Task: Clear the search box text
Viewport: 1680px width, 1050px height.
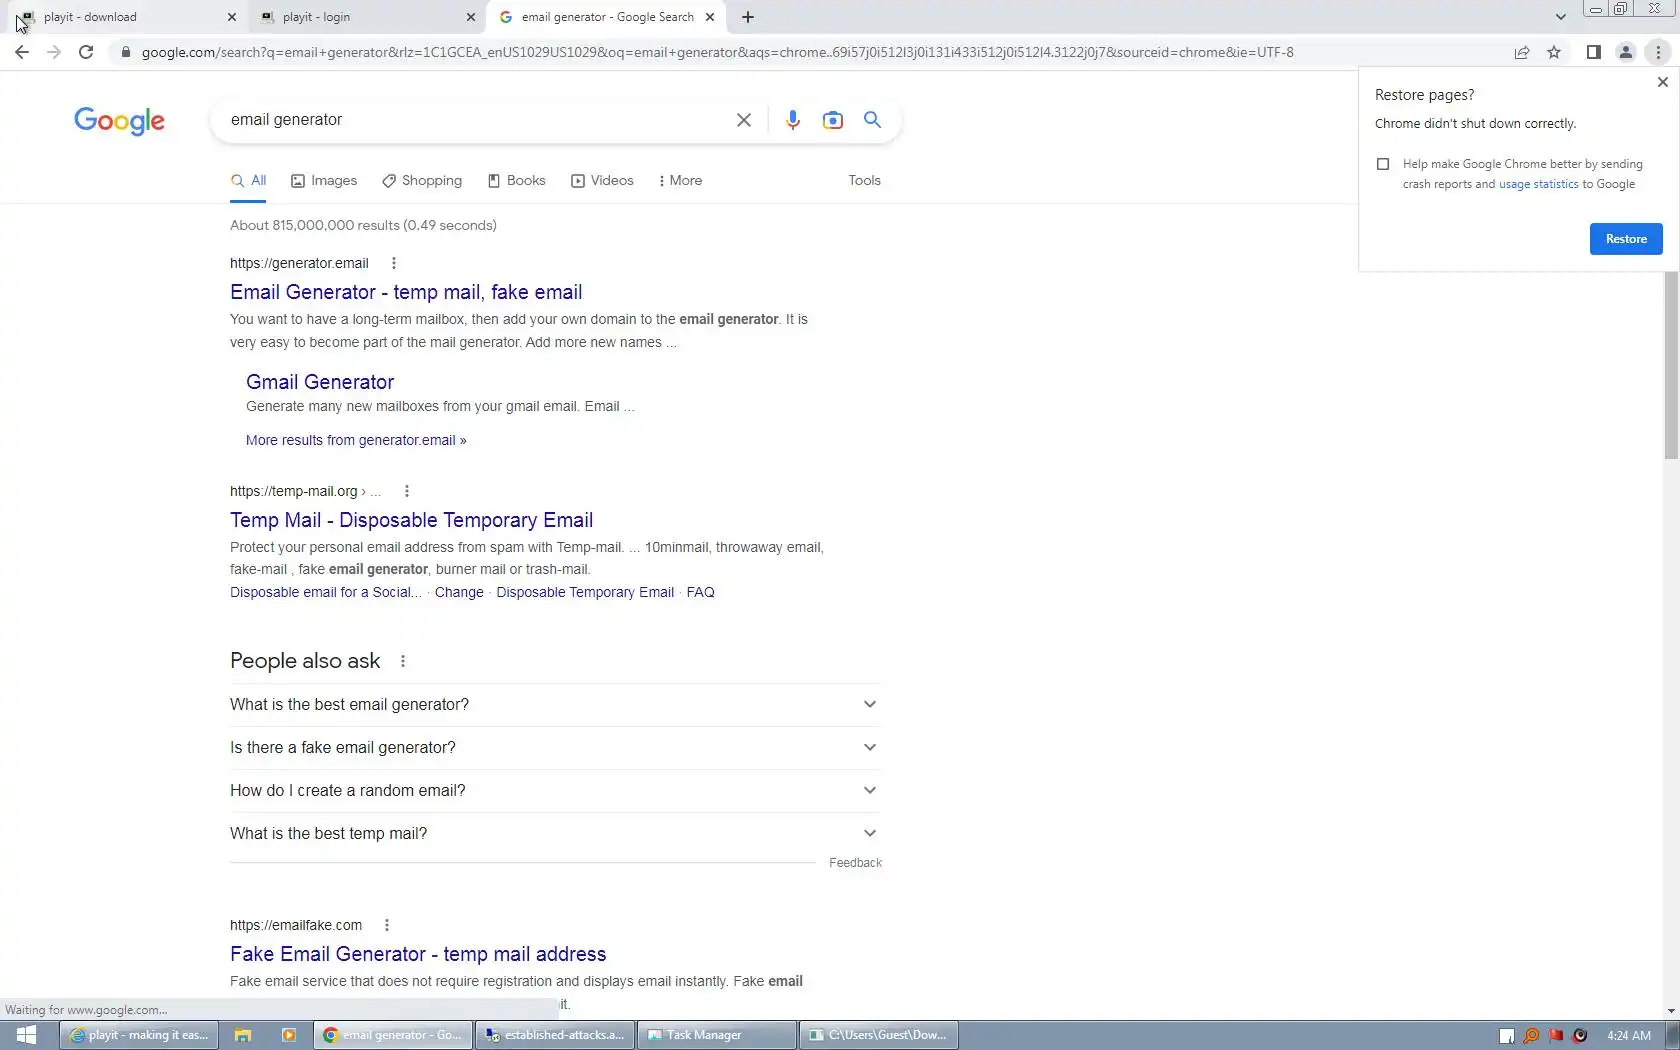Action: [744, 120]
